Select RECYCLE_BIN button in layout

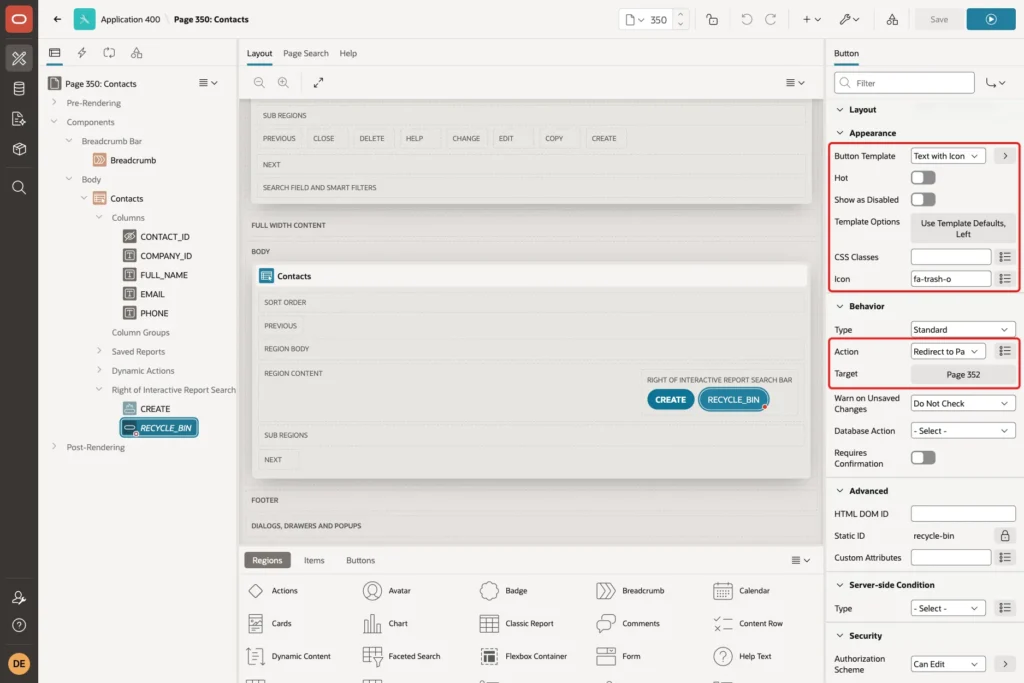(733, 400)
